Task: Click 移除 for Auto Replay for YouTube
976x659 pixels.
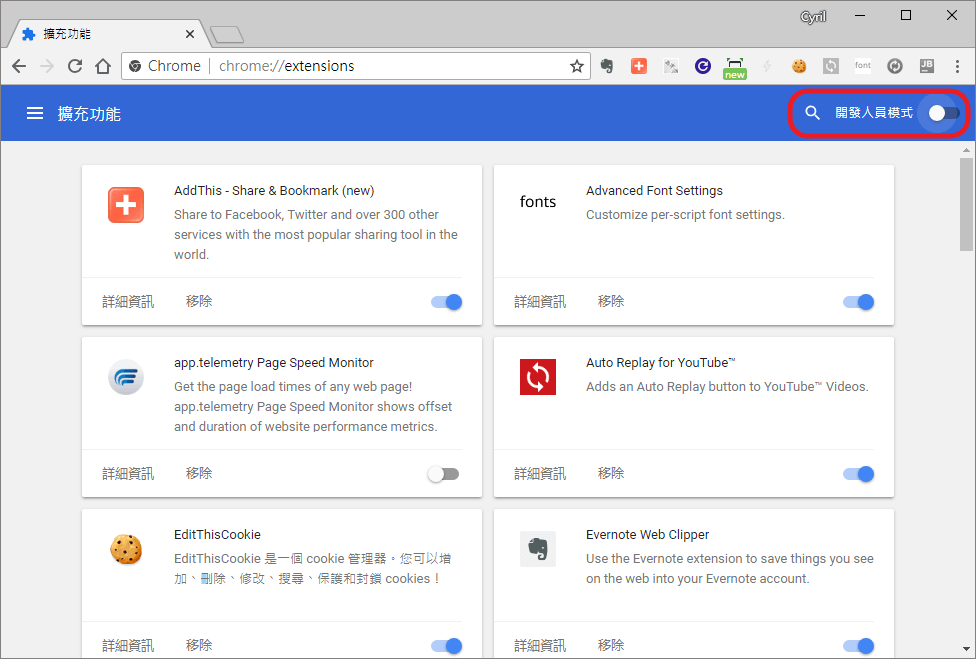Action: tap(611, 474)
